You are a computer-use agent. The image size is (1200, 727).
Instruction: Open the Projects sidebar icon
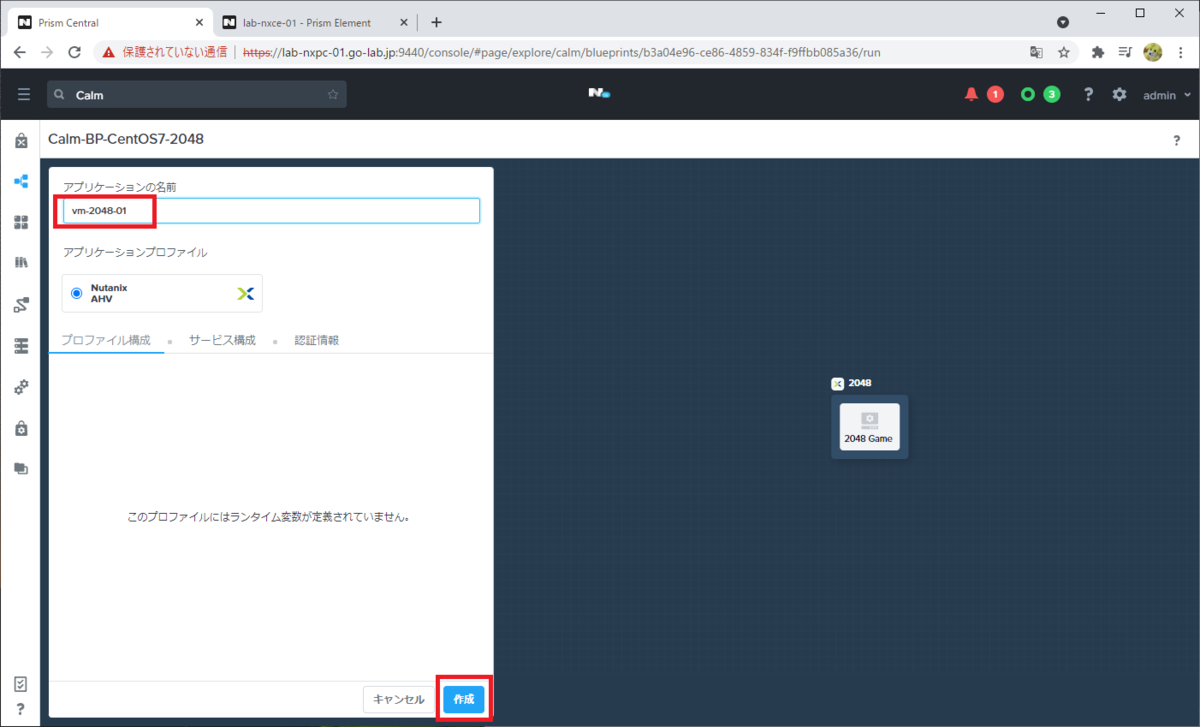coord(21,468)
